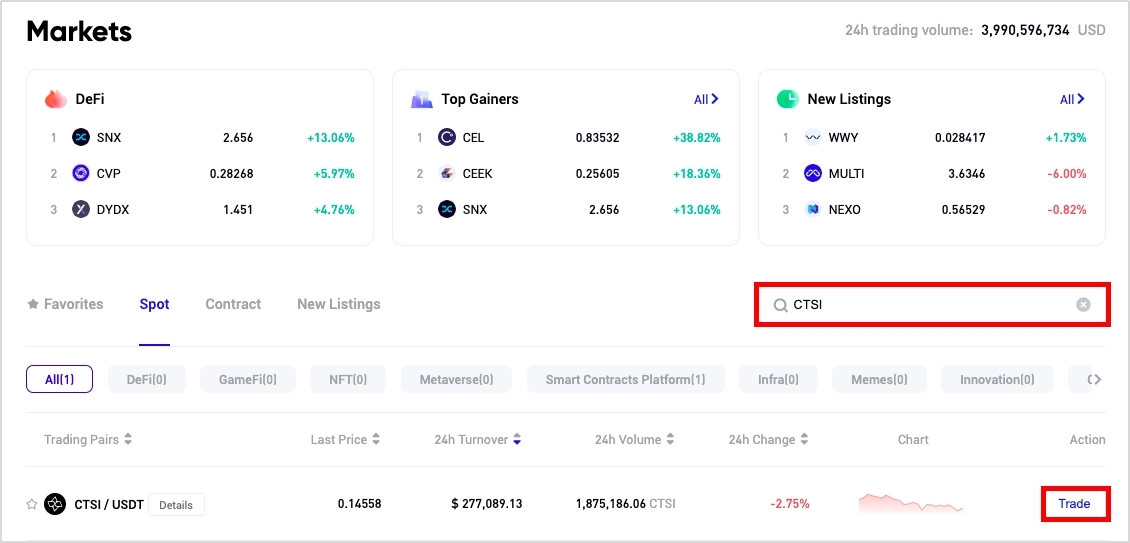Click the NEXO coin icon
The height and width of the screenshot is (543, 1130).
tap(813, 209)
